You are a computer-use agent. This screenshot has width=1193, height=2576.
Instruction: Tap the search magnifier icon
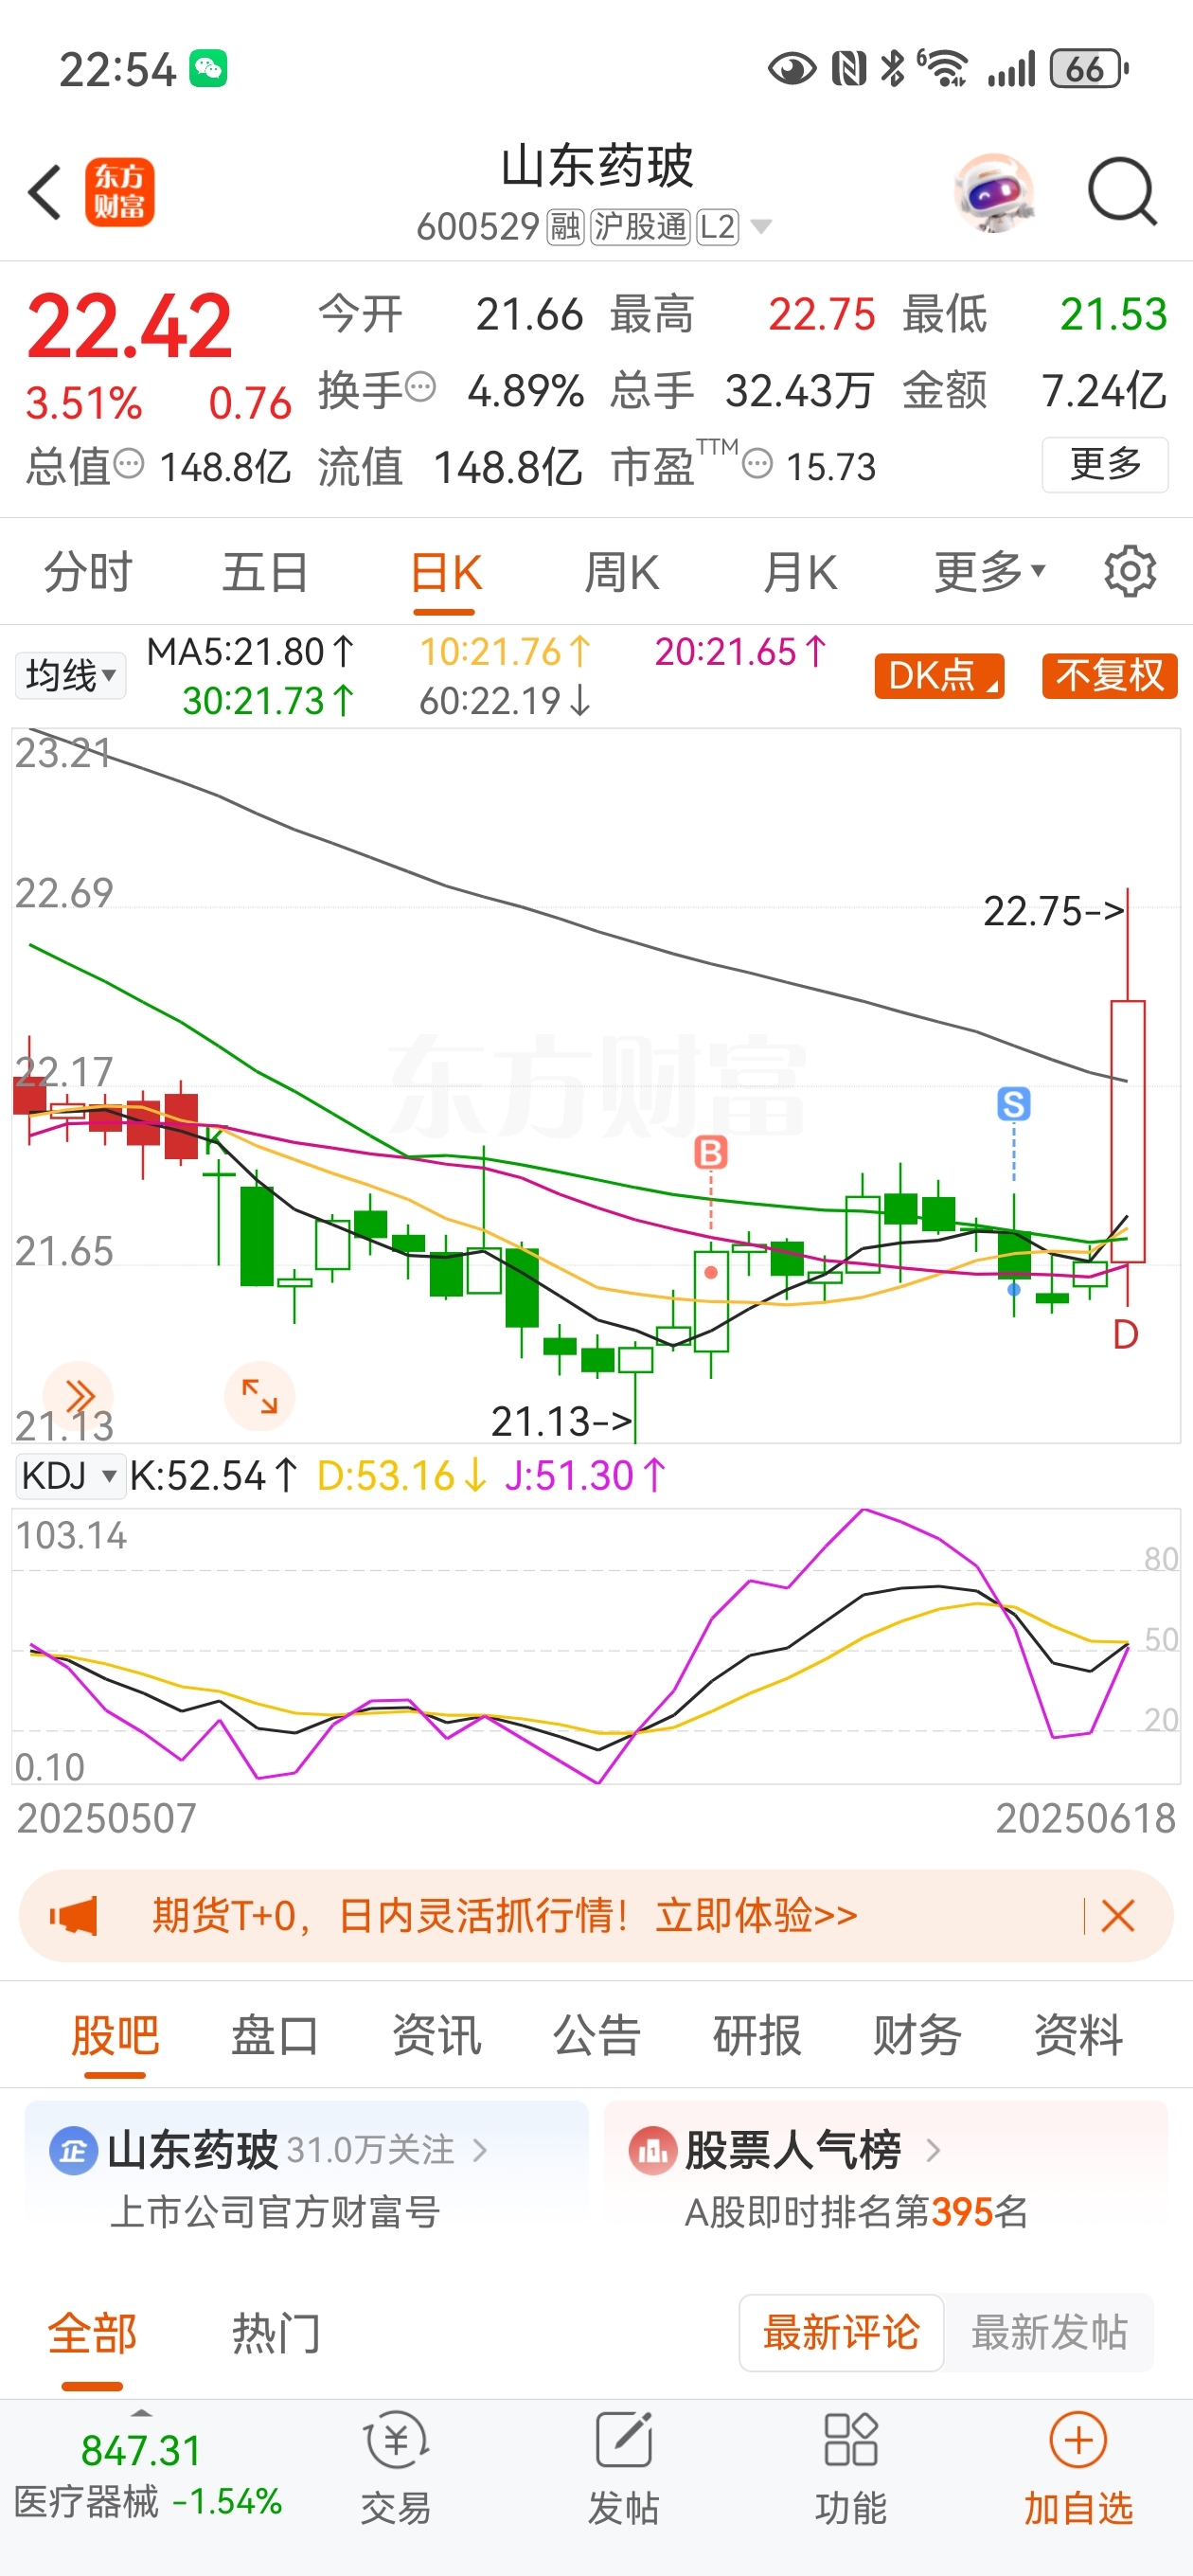tap(1122, 191)
